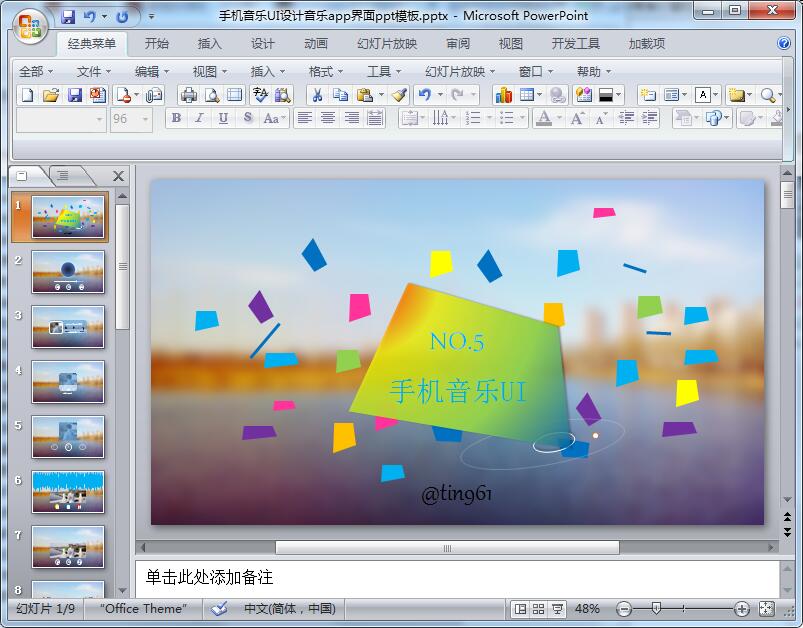Run the Spelling check icon
Screen dimensions: 803x628
pyautogui.click(x=260, y=95)
